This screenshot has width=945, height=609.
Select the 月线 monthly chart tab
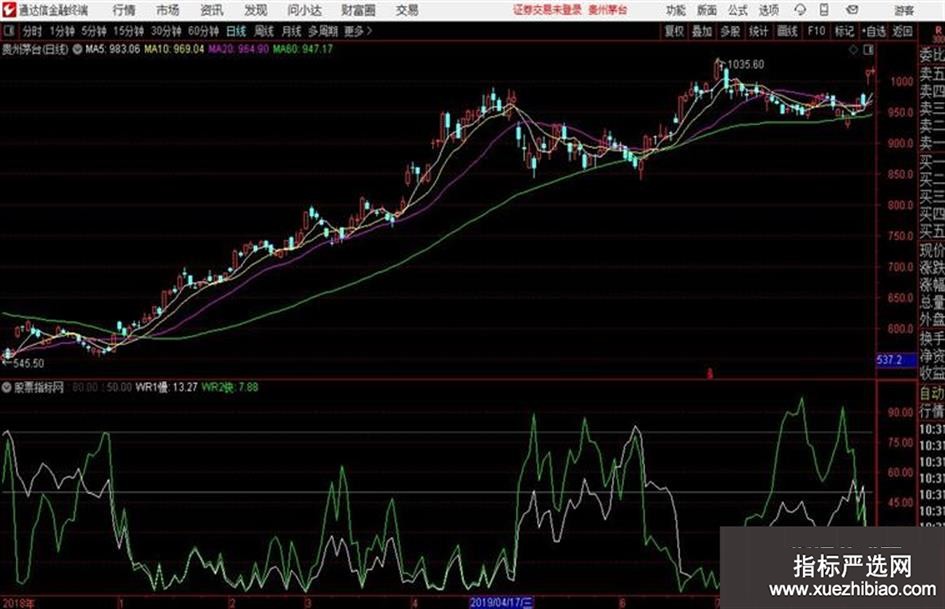click(x=292, y=31)
